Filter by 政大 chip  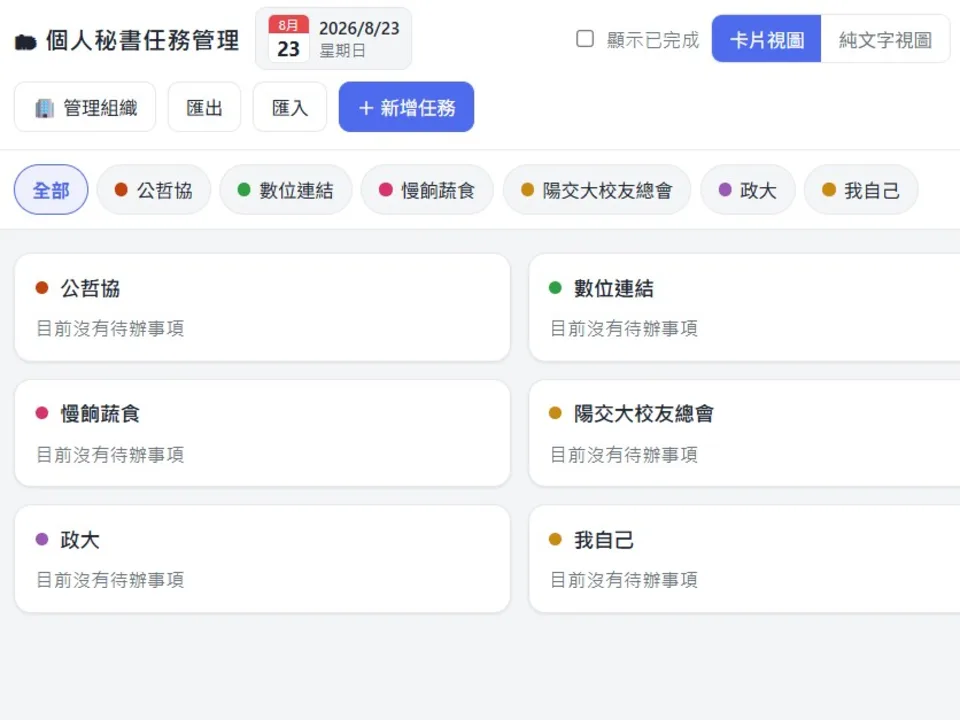pos(748,190)
